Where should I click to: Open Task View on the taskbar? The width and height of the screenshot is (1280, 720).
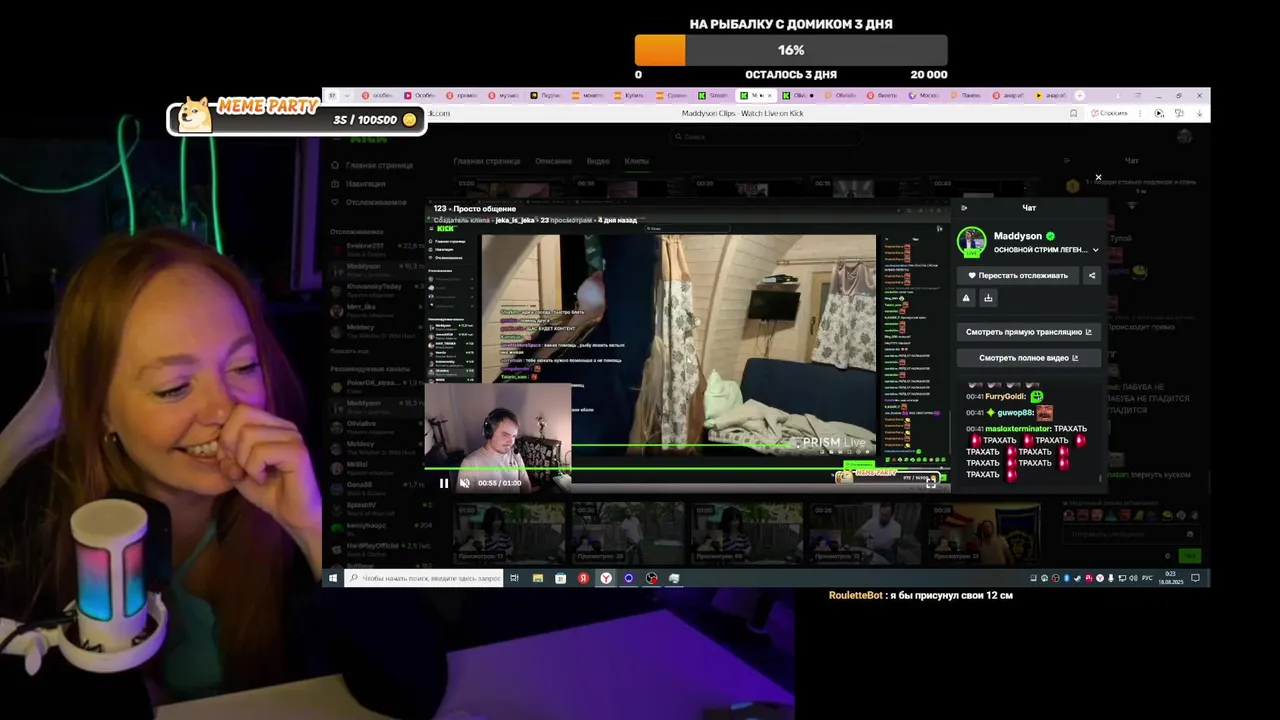pos(515,578)
